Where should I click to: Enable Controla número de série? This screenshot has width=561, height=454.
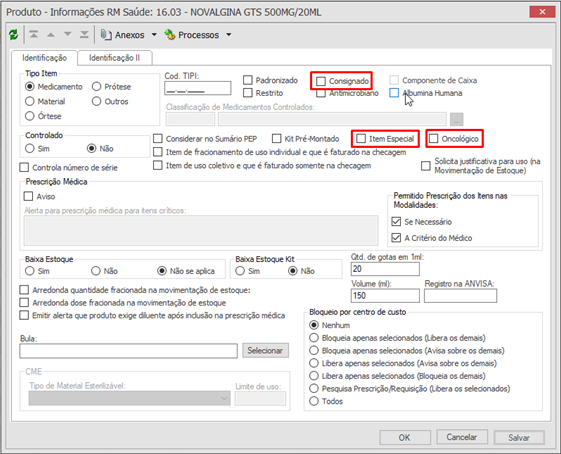point(24,167)
